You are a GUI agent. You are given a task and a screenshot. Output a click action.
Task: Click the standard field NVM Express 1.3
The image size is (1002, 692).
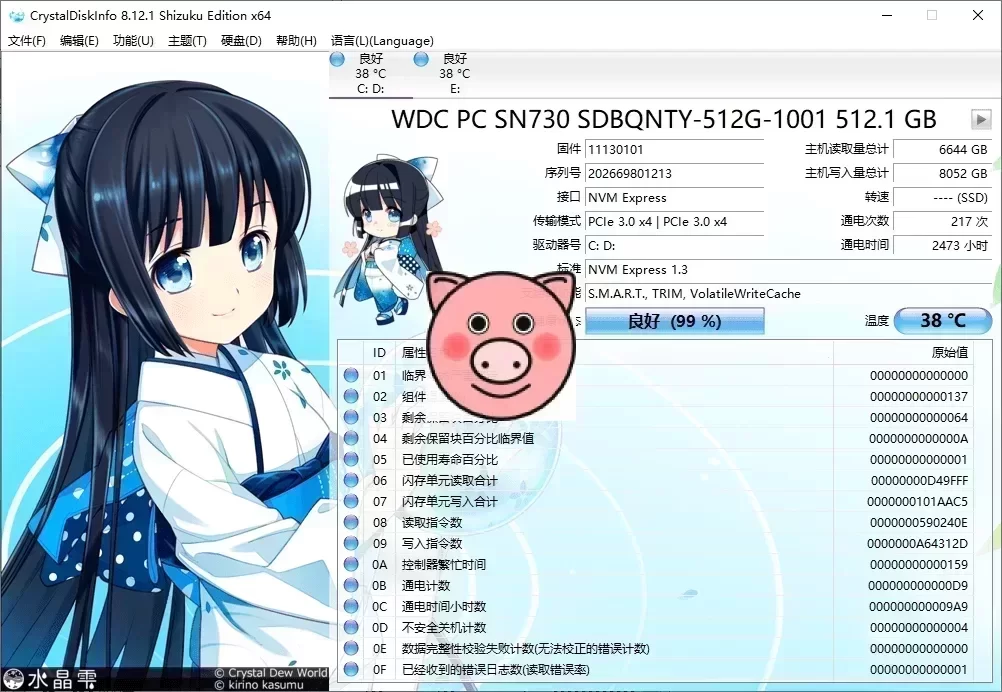(789, 270)
